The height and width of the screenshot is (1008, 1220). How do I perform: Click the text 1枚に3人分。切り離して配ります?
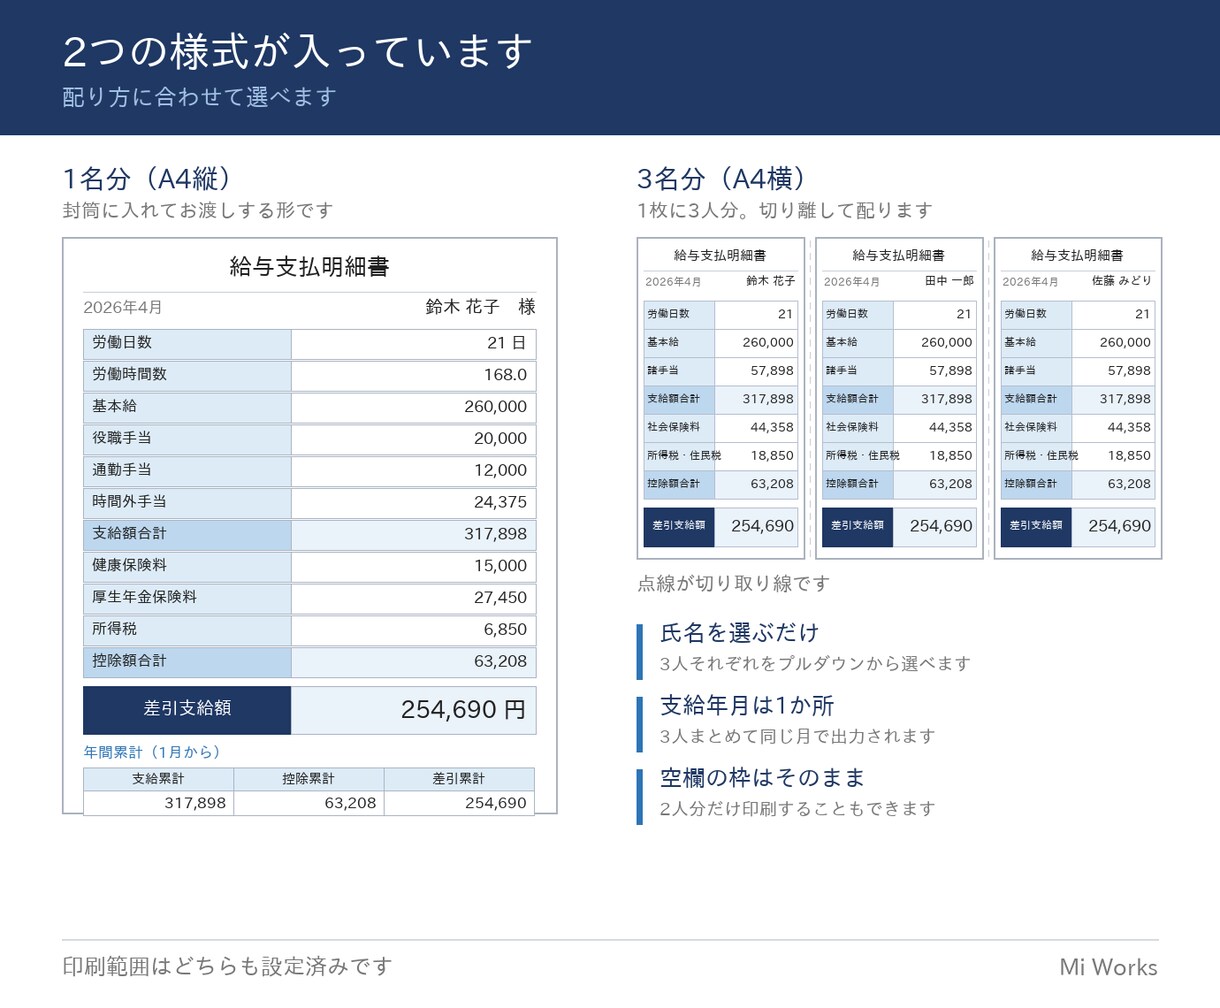pyautogui.click(x=785, y=211)
